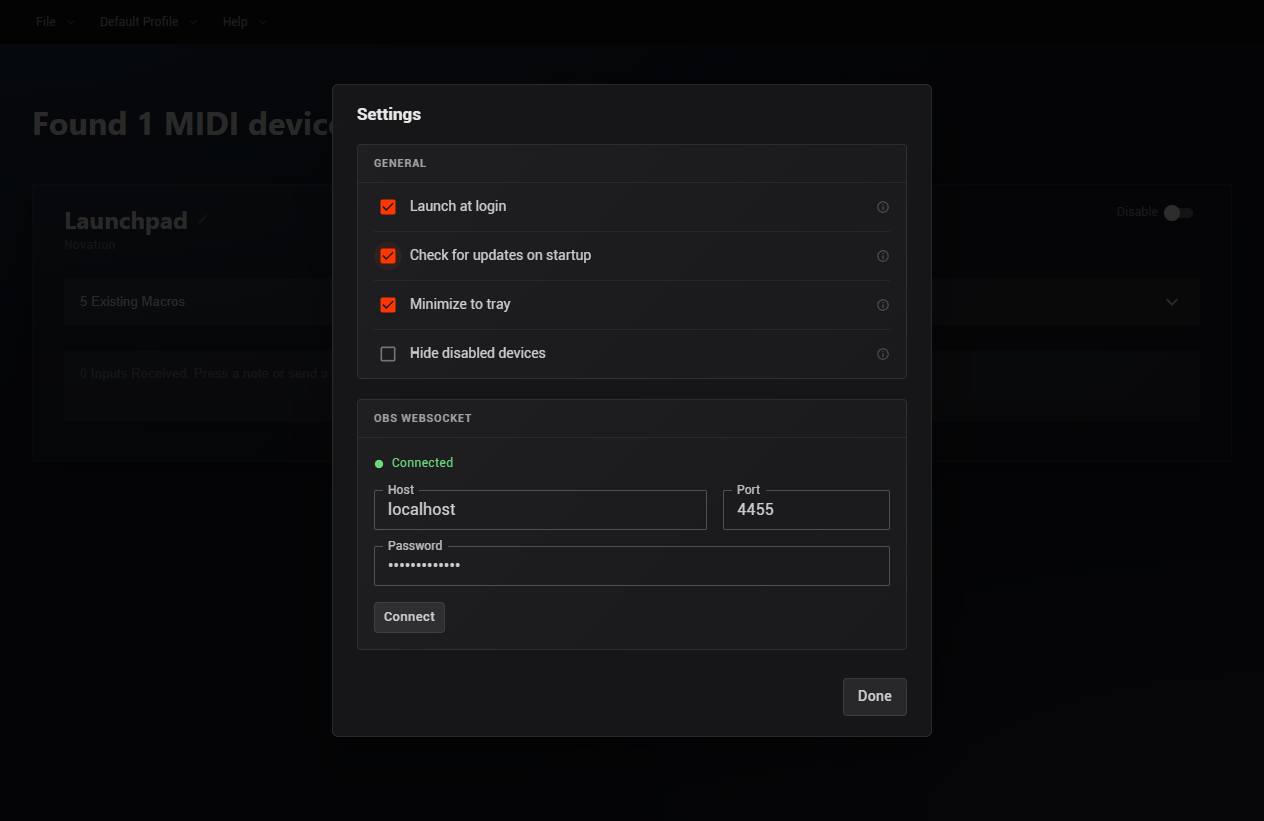Click the Connected status text
Image resolution: width=1264 pixels, height=821 pixels.
pos(422,463)
